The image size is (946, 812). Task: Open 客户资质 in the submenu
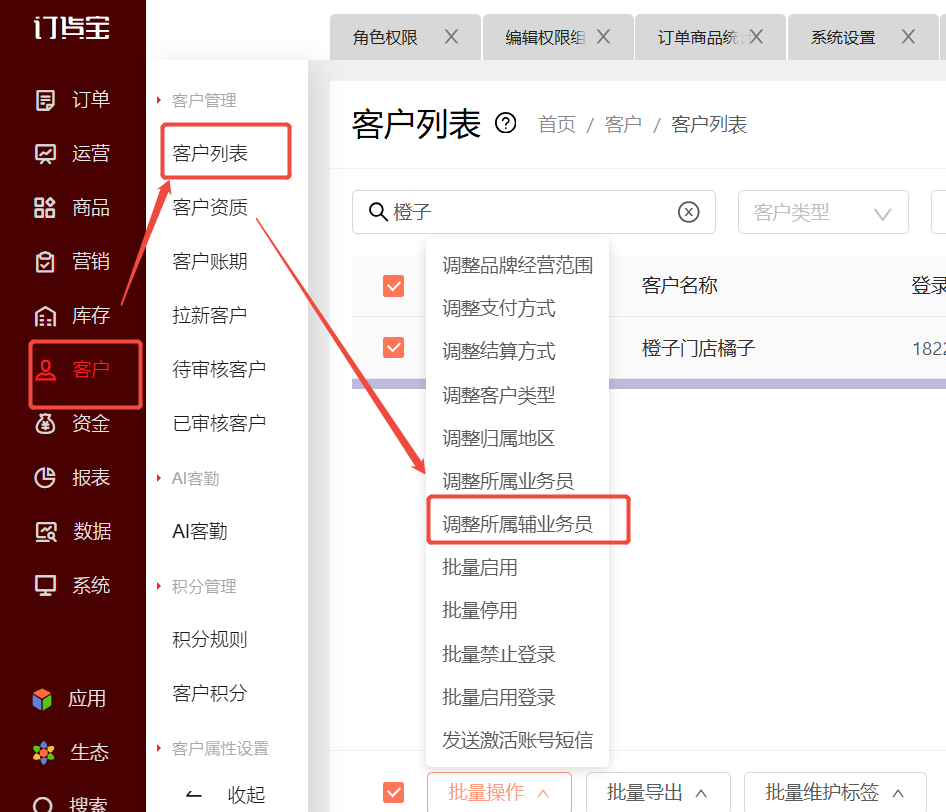(210, 208)
